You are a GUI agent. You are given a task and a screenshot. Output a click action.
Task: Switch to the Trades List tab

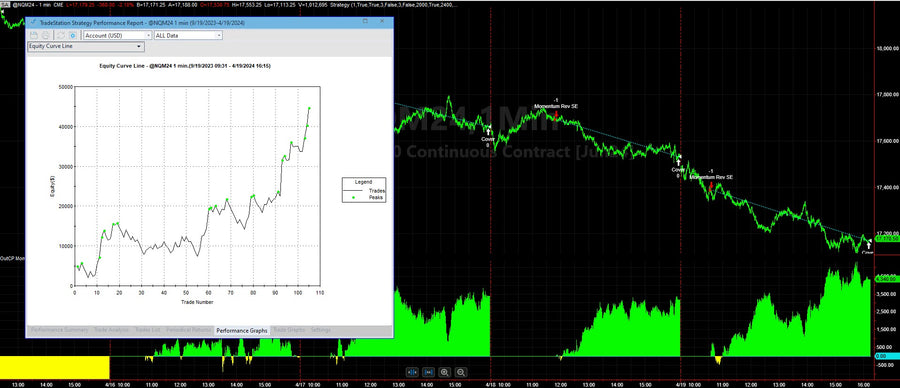[x=148, y=331]
